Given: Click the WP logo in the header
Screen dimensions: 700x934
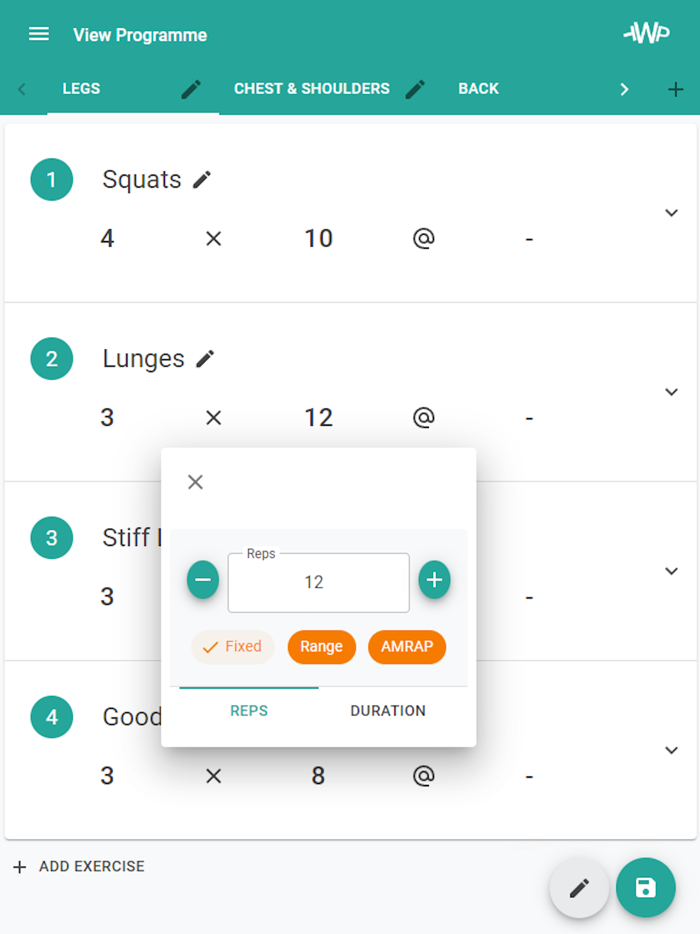Looking at the screenshot, I should click(x=646, y=33).
